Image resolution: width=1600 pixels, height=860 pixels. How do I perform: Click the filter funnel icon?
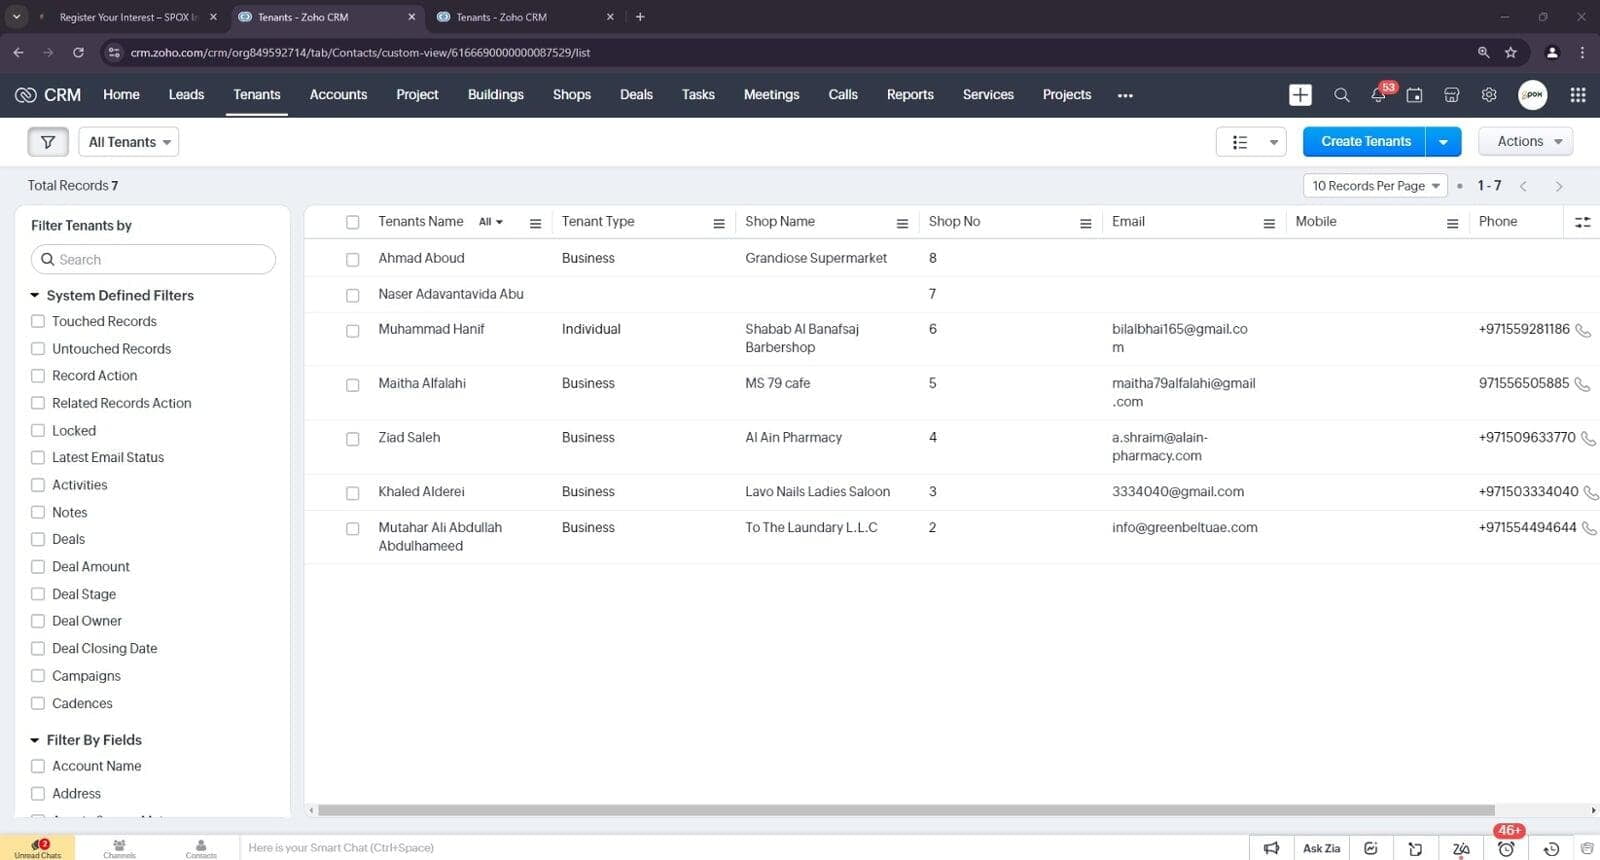click(x=47, y=142)
